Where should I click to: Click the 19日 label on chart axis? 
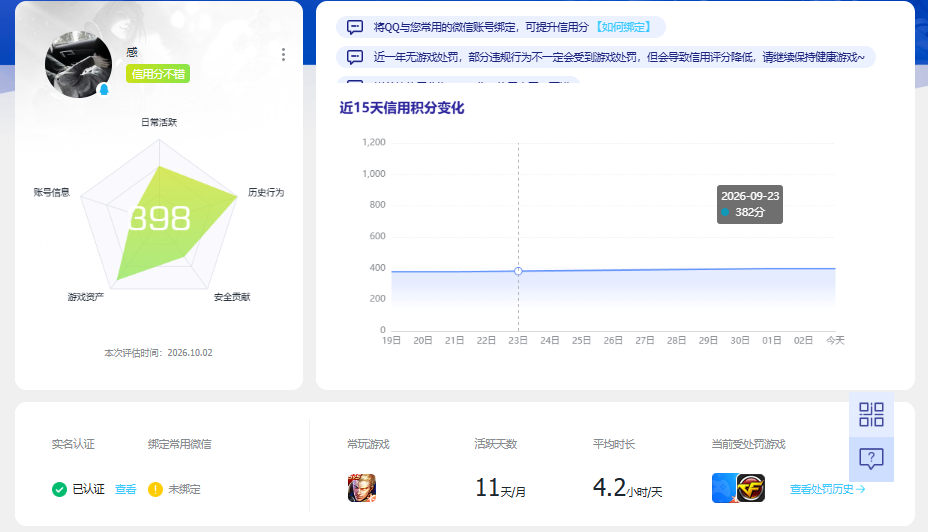pyautogui.click(x=391, y=340)
